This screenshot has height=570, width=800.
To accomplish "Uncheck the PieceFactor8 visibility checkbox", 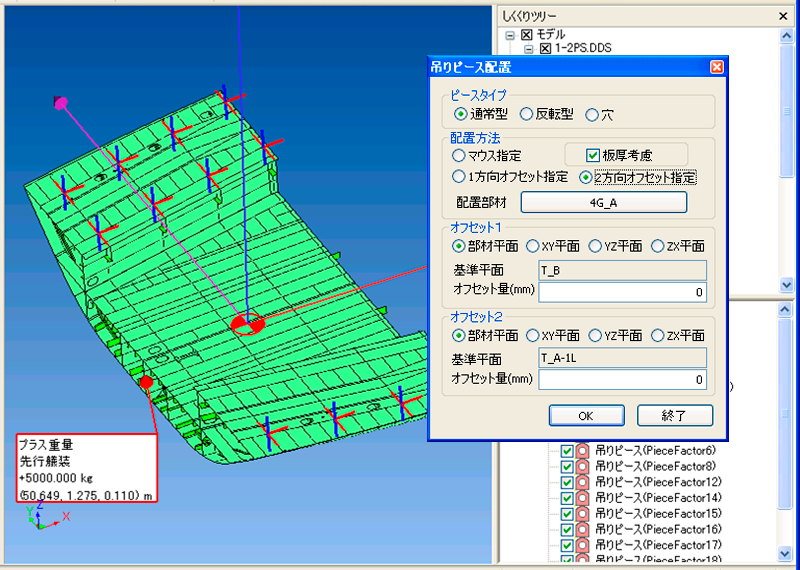I will point(567,467).
